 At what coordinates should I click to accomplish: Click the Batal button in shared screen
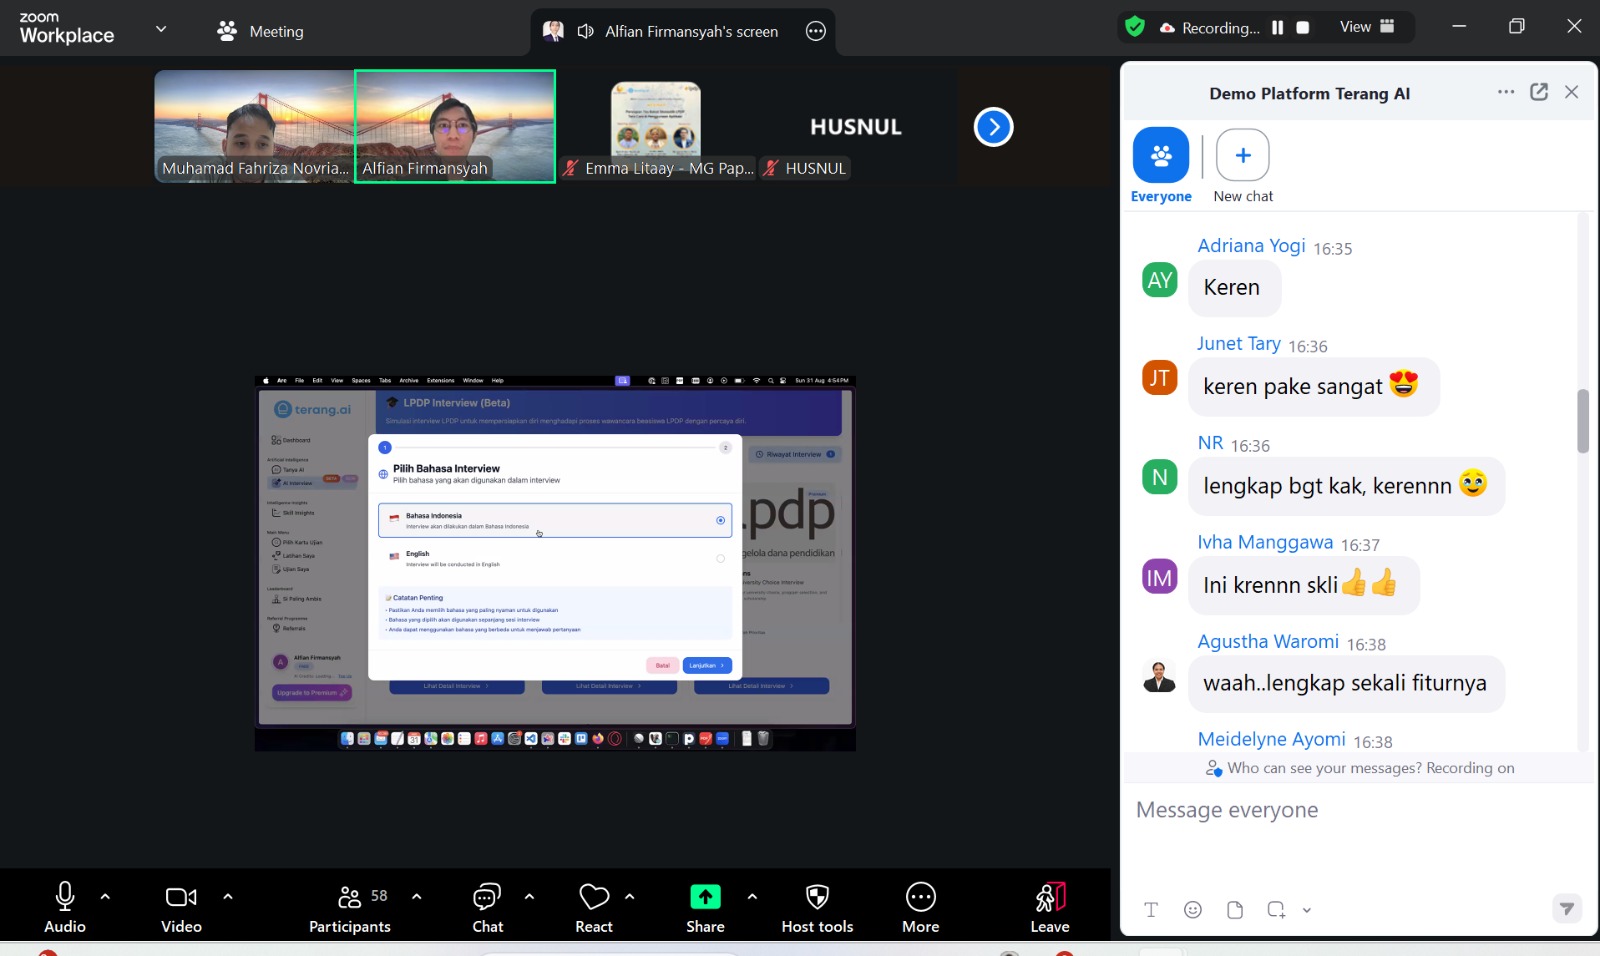662,665
